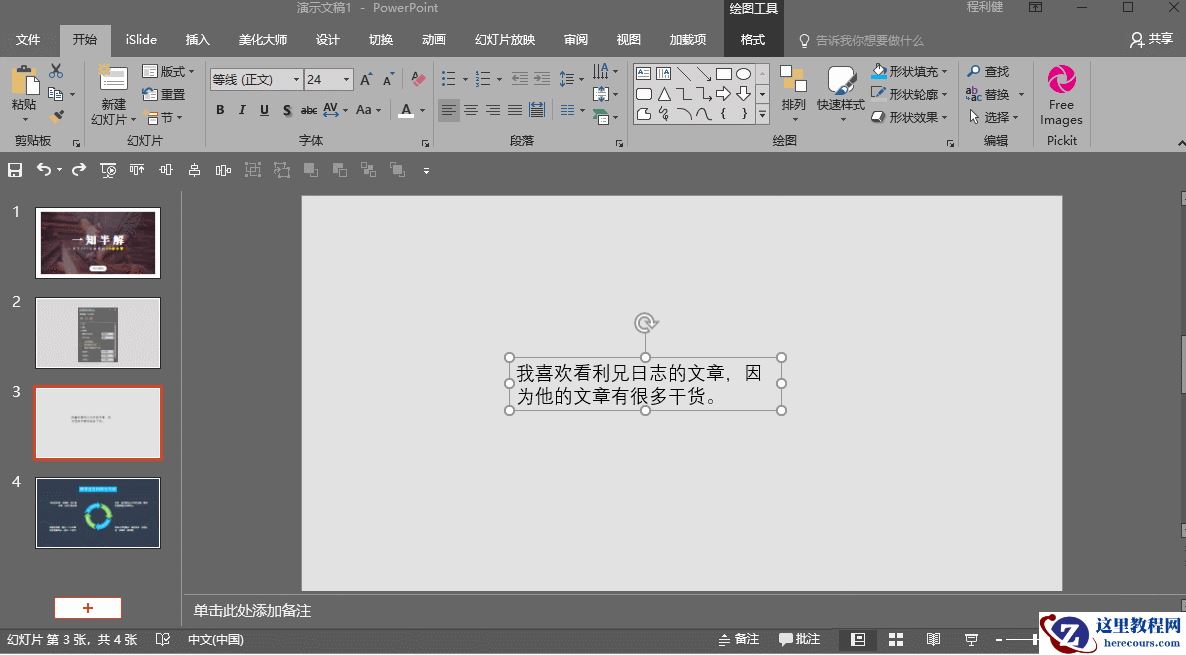Open the 插入 ribbon tab

click(198, 40)
